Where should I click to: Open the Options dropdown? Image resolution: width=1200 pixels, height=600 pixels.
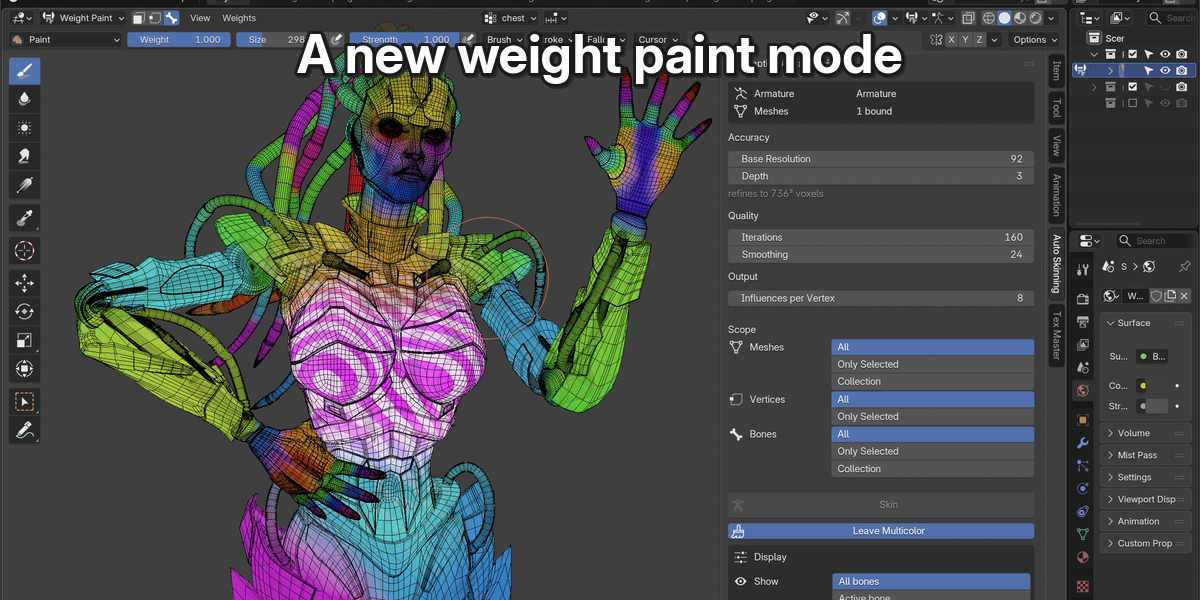[x=1033, y=40]
